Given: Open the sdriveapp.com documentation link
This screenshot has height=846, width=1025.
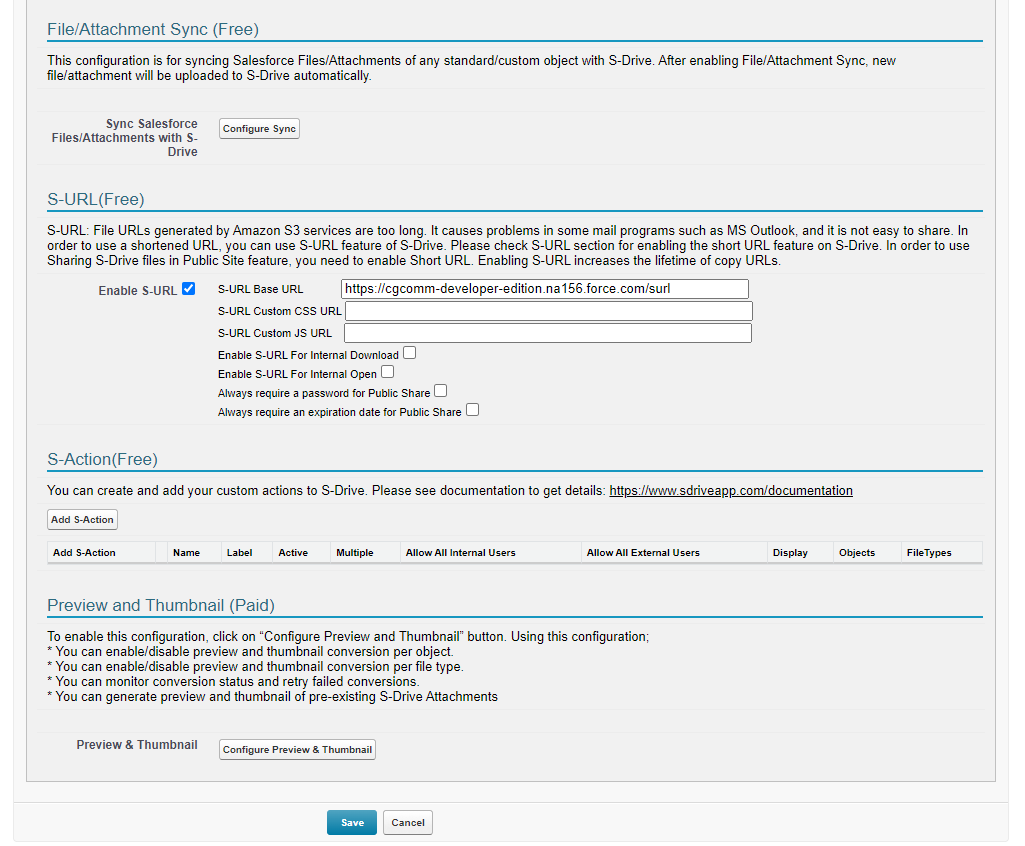Looking at the screenshot, I should tap(730, 491).
